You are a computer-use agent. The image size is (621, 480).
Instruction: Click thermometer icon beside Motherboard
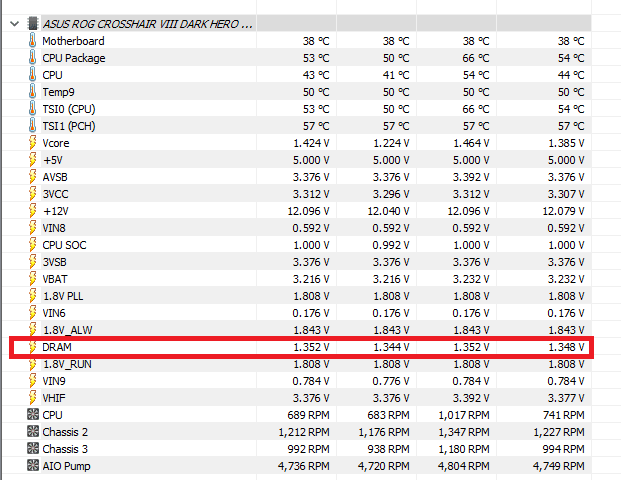click(x=32, y=40)
